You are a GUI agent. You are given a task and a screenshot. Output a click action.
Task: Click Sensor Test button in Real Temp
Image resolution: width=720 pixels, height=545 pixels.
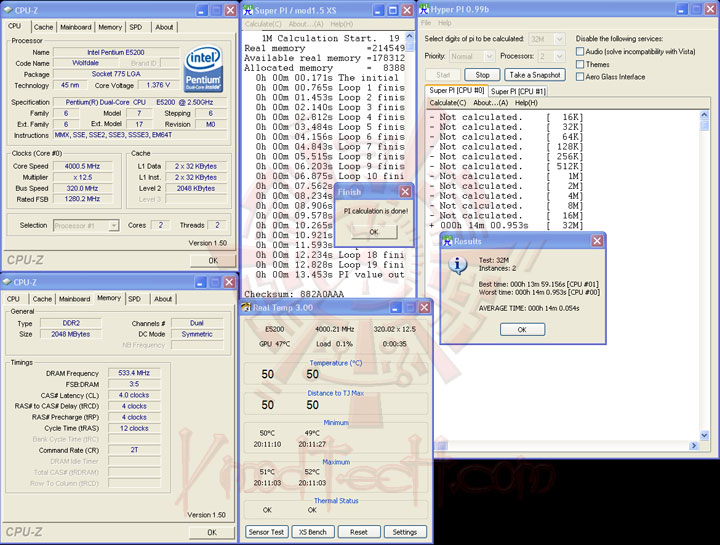pyautogui.click(x=266, y=532)
